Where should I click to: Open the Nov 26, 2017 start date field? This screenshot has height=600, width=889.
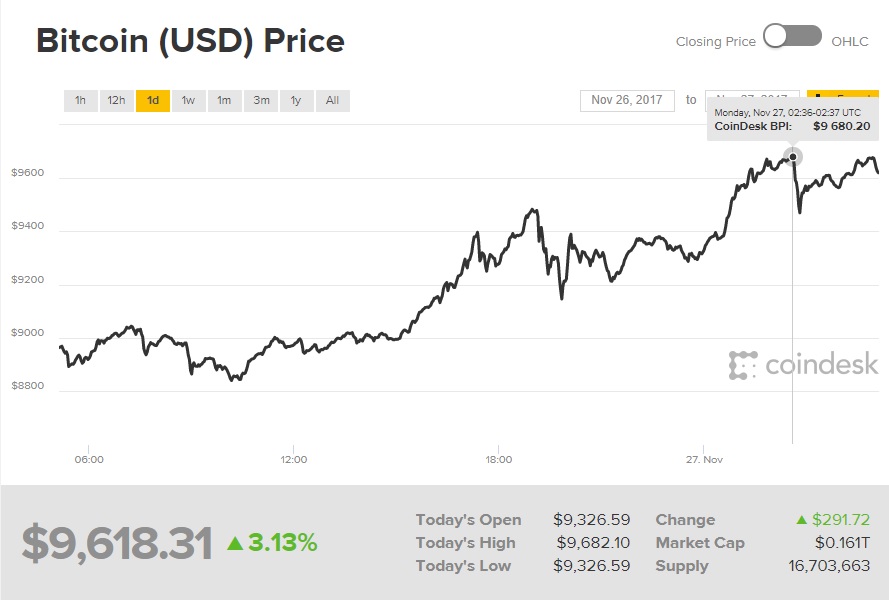[627, 100]
